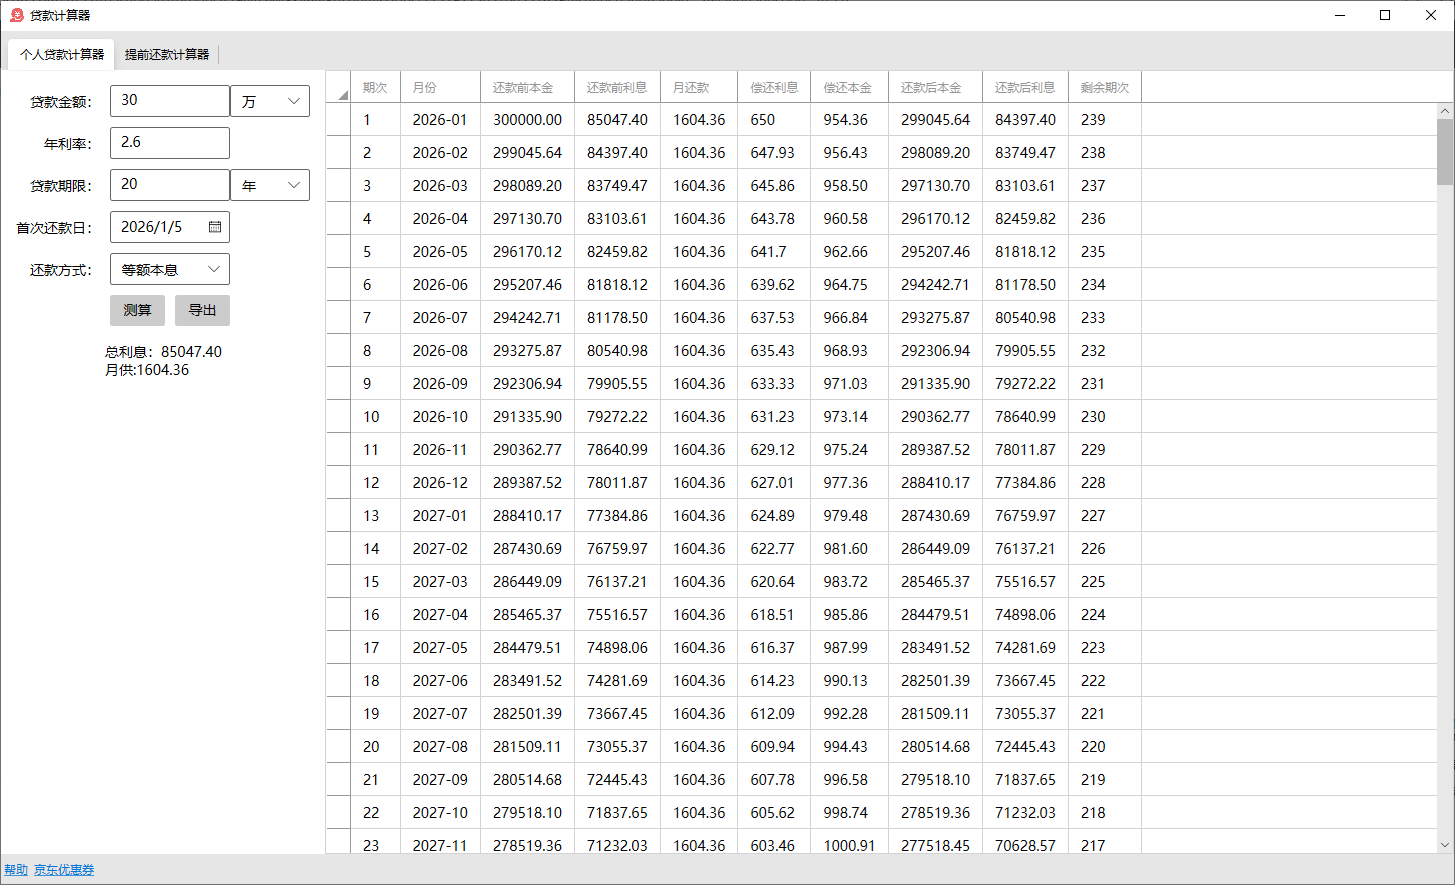Open the 等额本息 repayment method dropdown

tap(170, 269)
